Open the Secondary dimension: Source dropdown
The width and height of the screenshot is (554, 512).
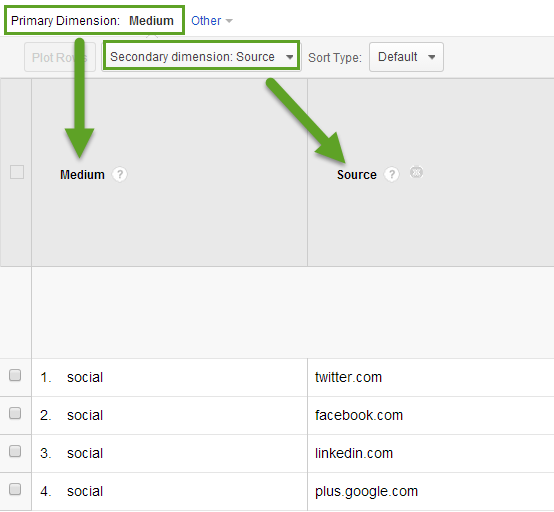coord(201,57)
